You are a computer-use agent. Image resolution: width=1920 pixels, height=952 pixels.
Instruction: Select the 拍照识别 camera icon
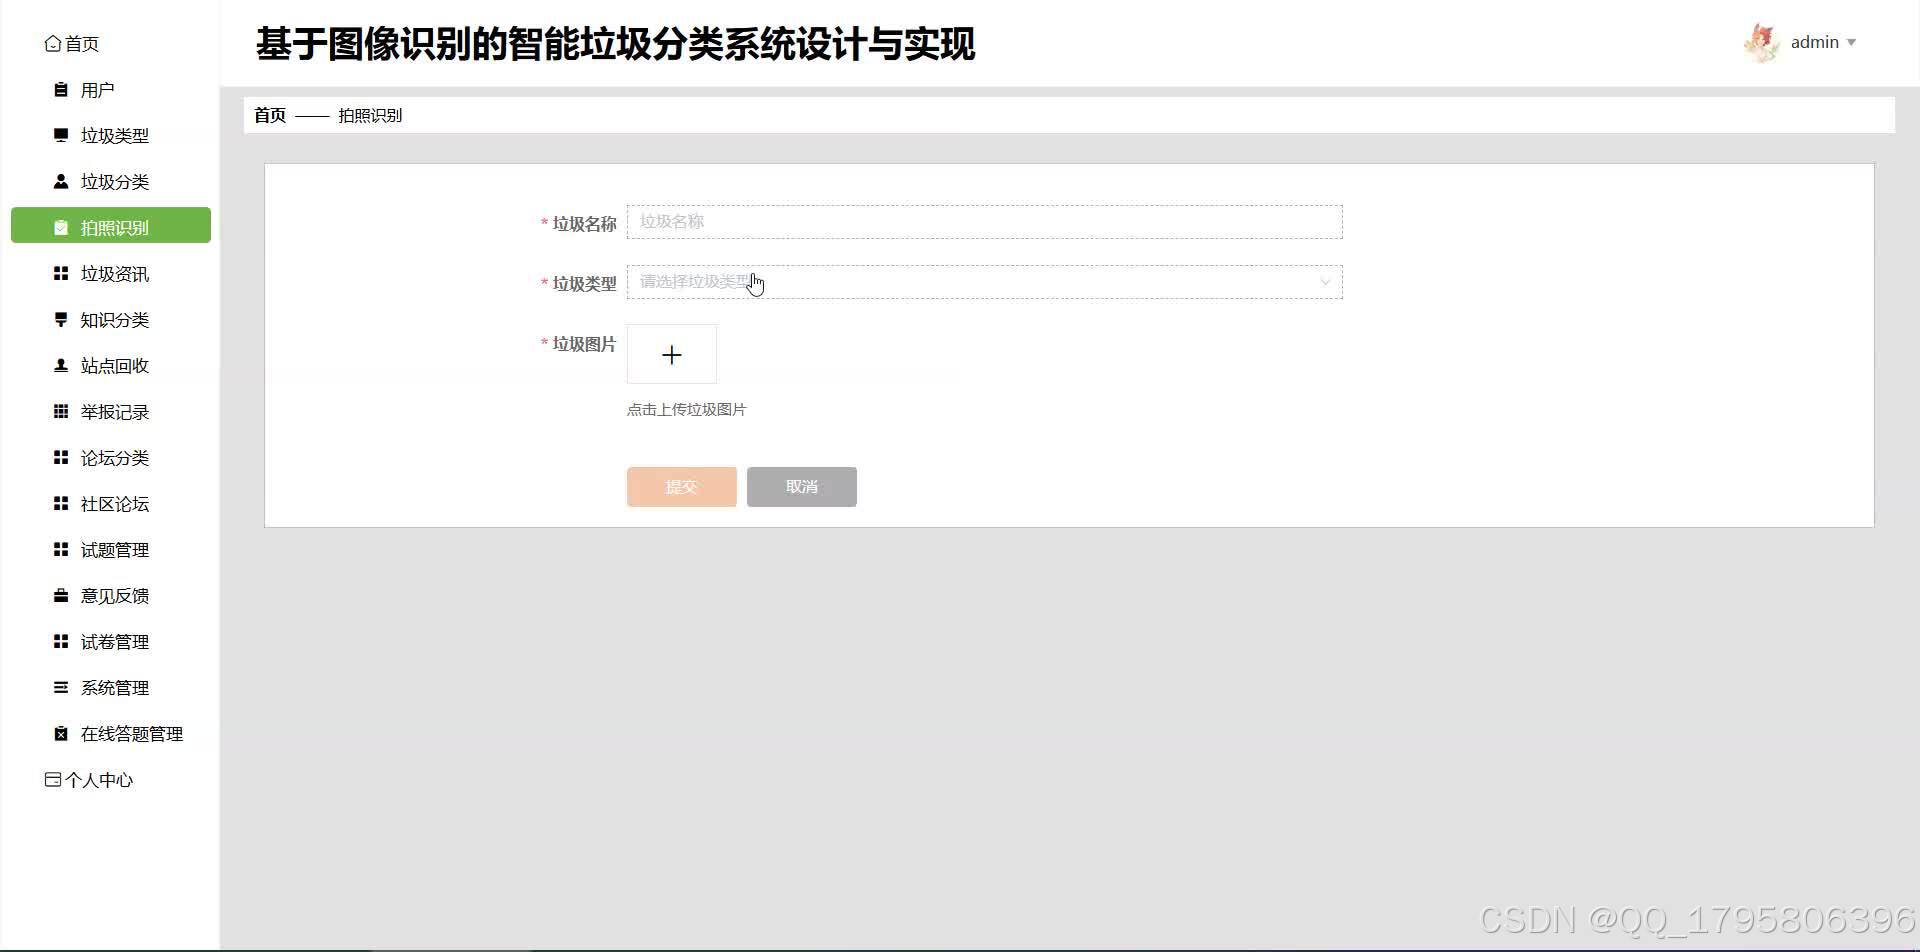[60, 227]
